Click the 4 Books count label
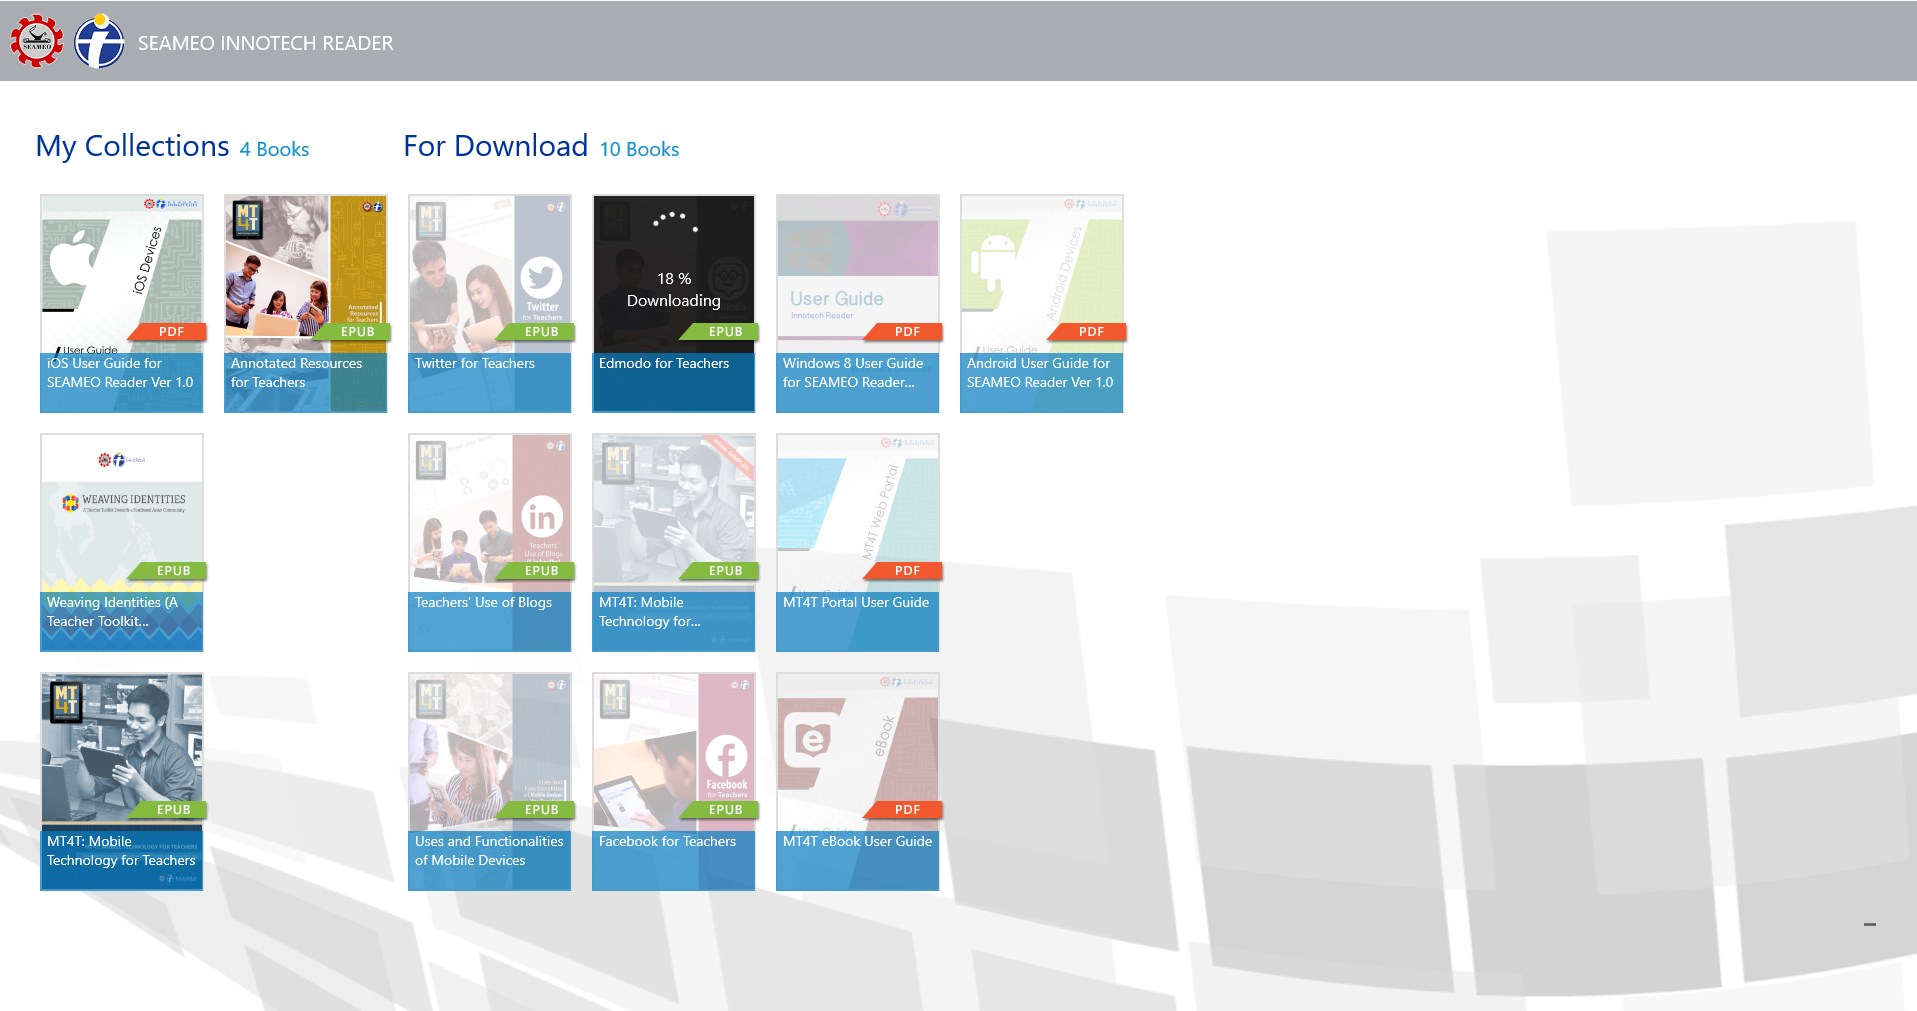 (x=274, y=149)
